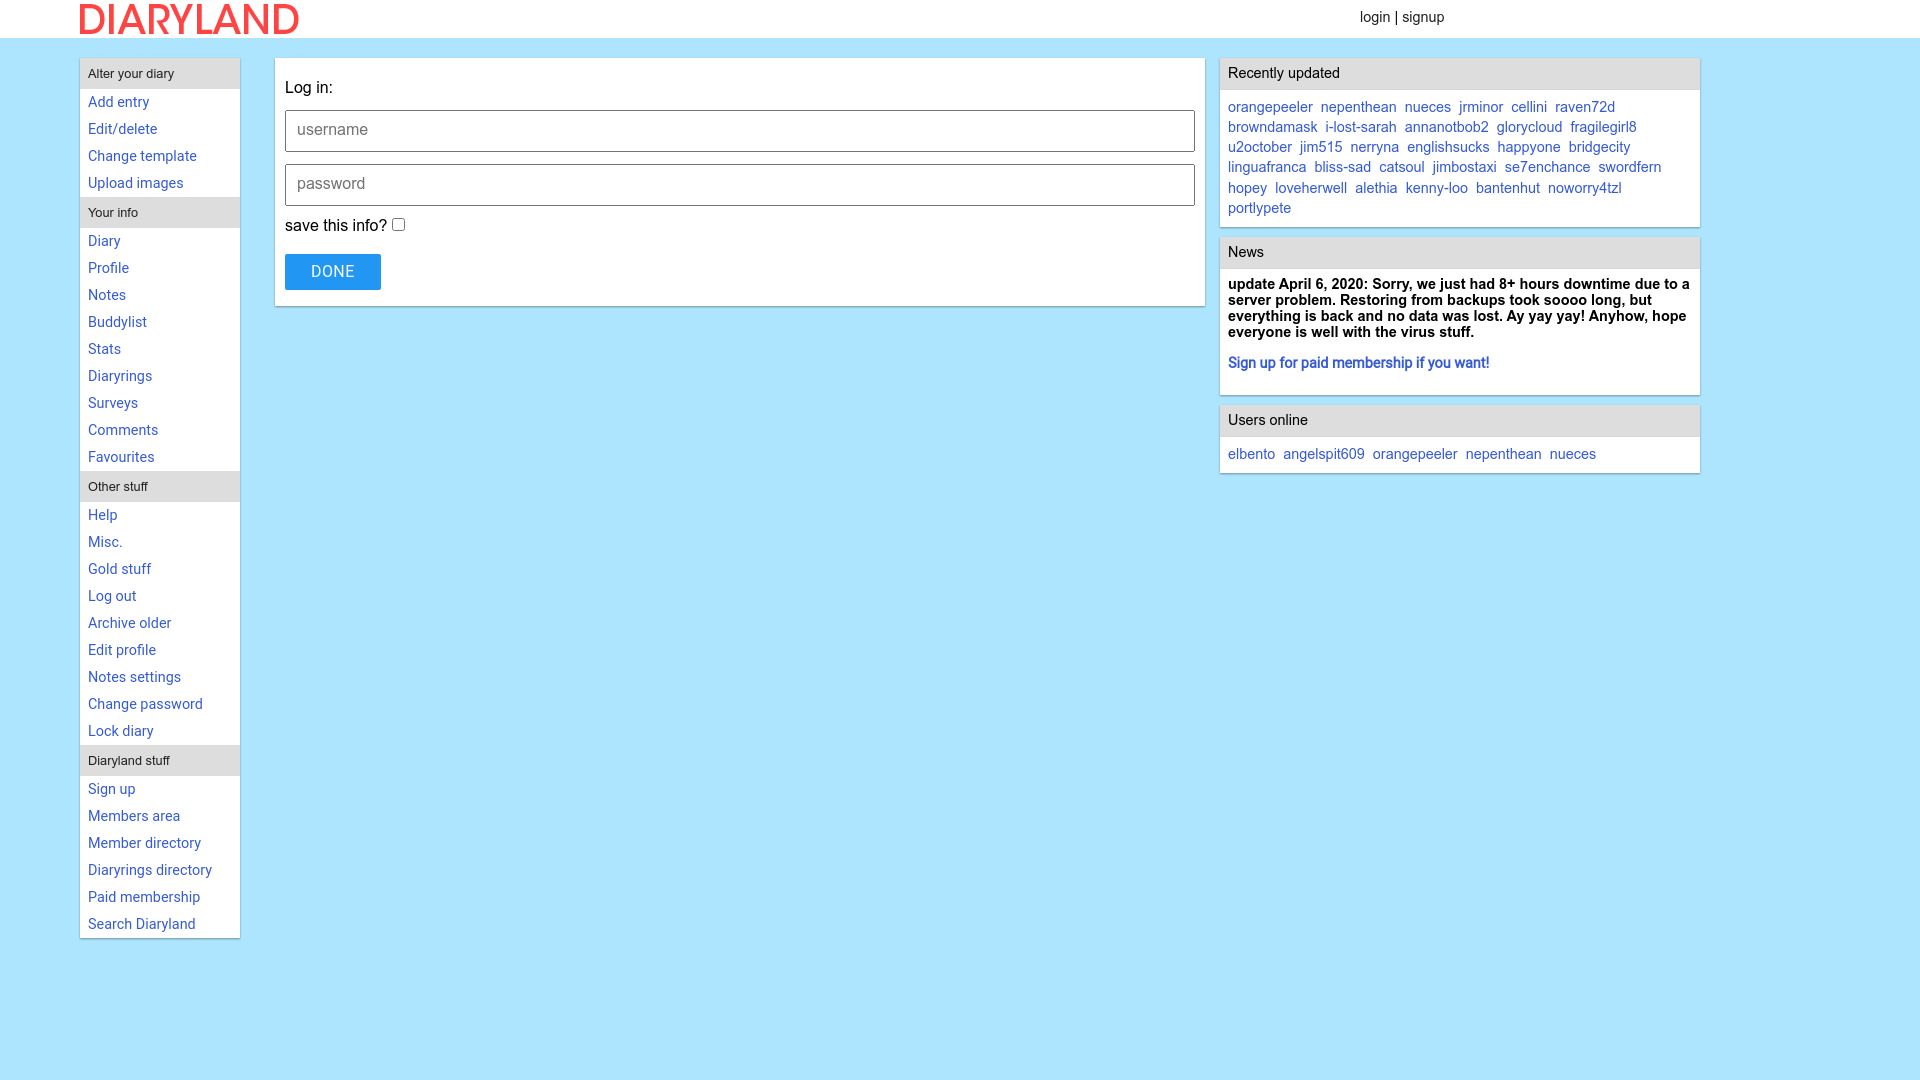This screenshot has width=1920, height=1080.
Task: Open Surveys in sidebar
Action: 113,403
